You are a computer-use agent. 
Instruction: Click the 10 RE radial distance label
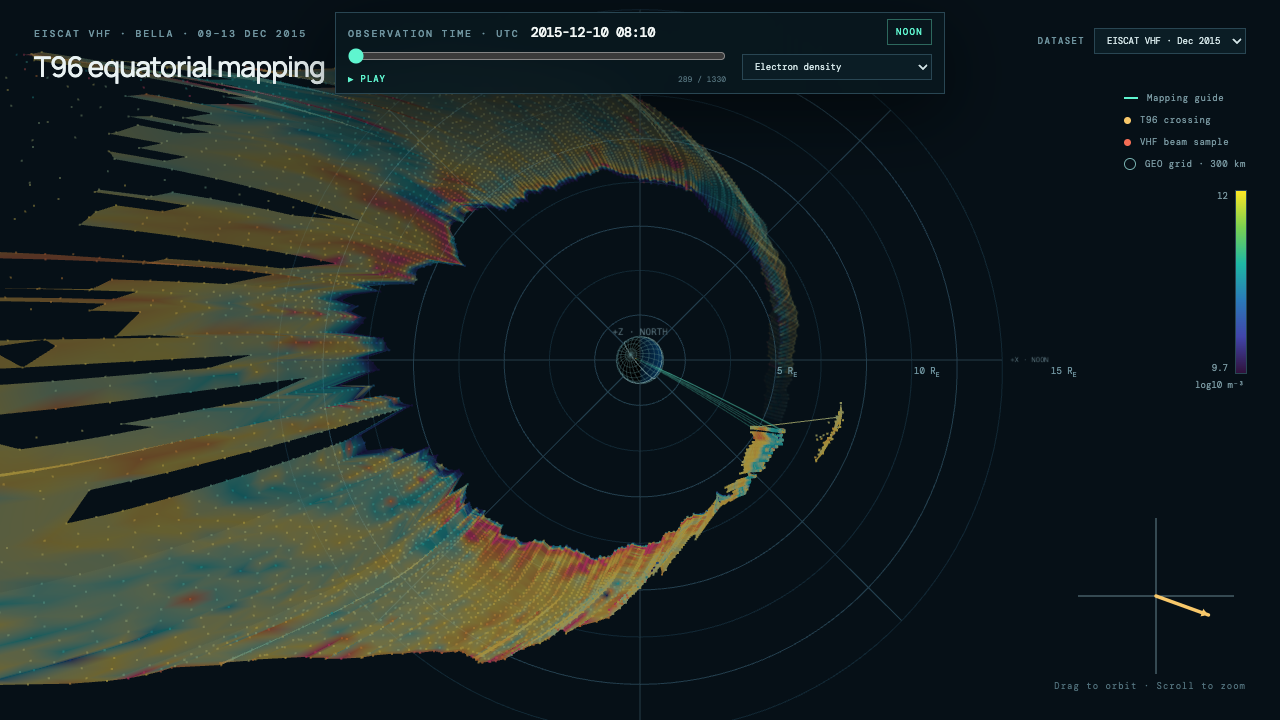[x=926, y=371]
